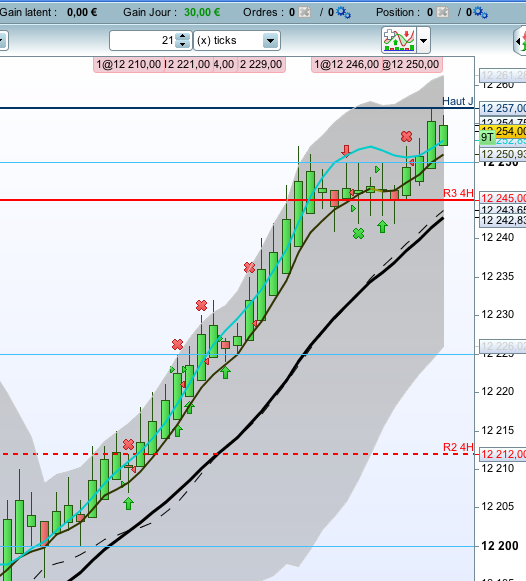526x581 pixels.
Task: Select the 2 229,00 order label
Action: 261,64
